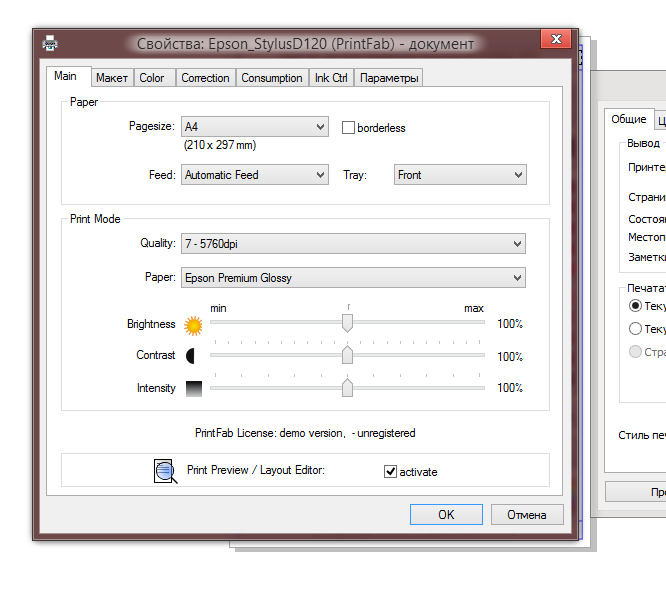The image size is (666, 605).
Task: Switch to the Параметры tab
Action: point(389,78)
